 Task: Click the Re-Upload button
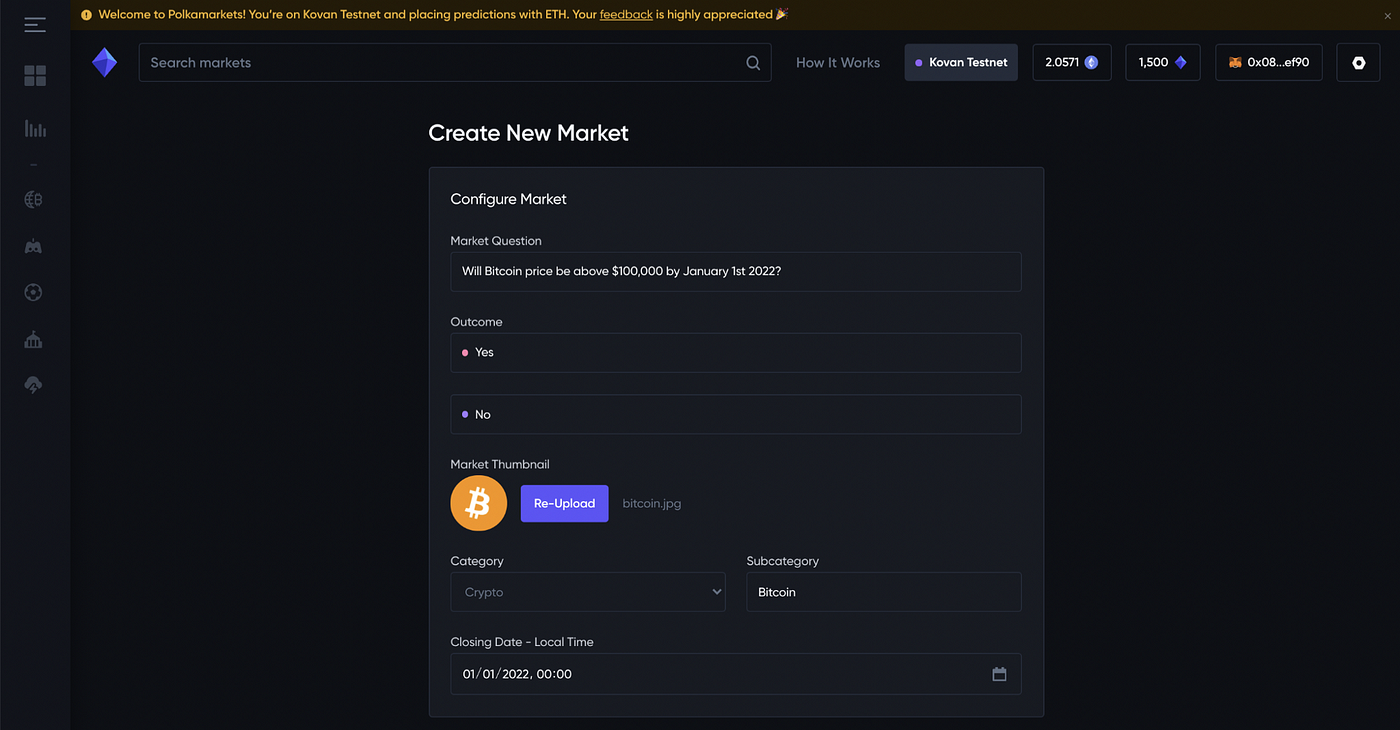click(564, 503)
